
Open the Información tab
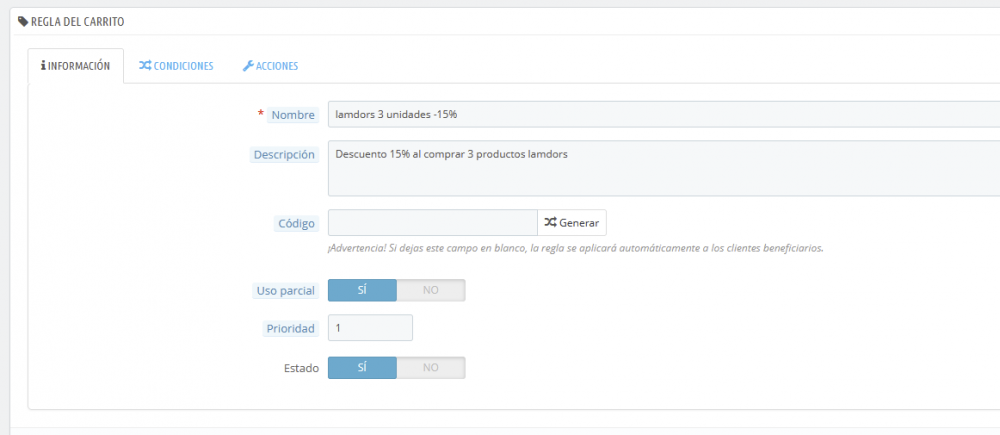(x=75, y=66)
